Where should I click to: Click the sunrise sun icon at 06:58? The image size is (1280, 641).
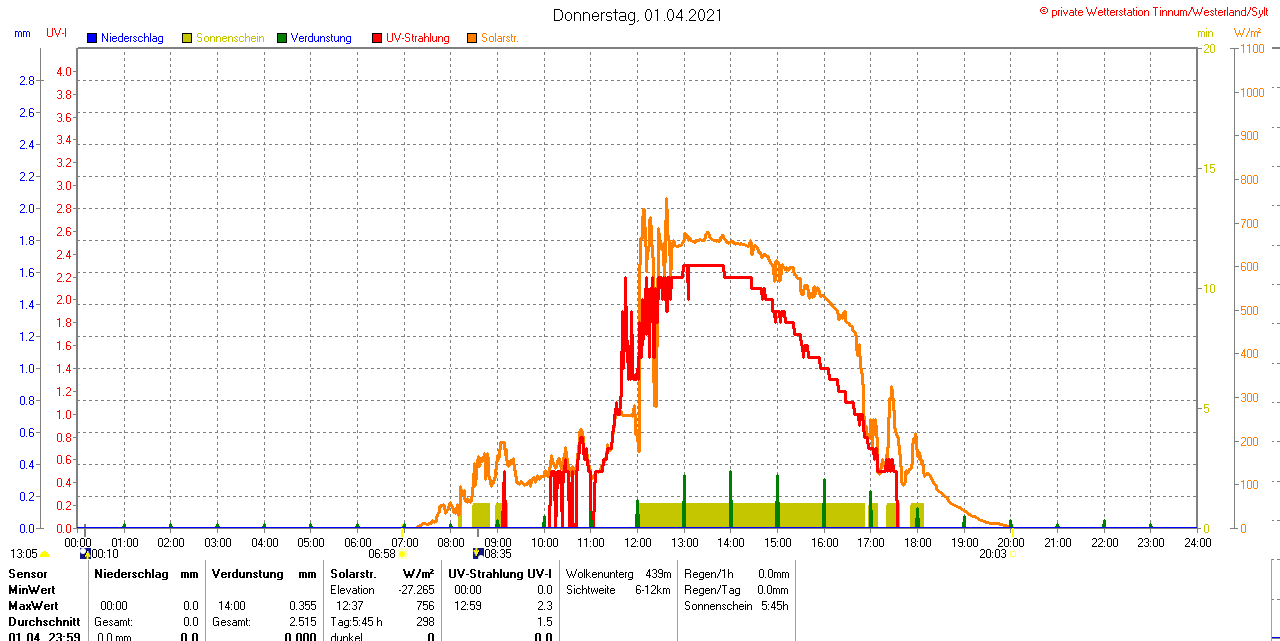pos(402,553)
